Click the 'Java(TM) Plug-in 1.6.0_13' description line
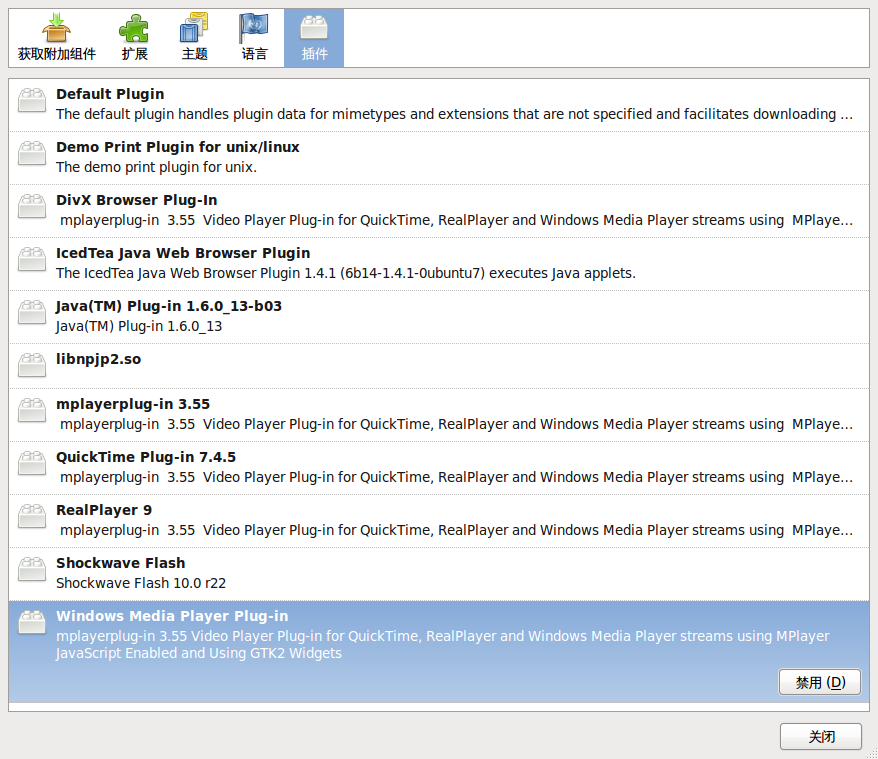878x759 pixels. point(139,326)
